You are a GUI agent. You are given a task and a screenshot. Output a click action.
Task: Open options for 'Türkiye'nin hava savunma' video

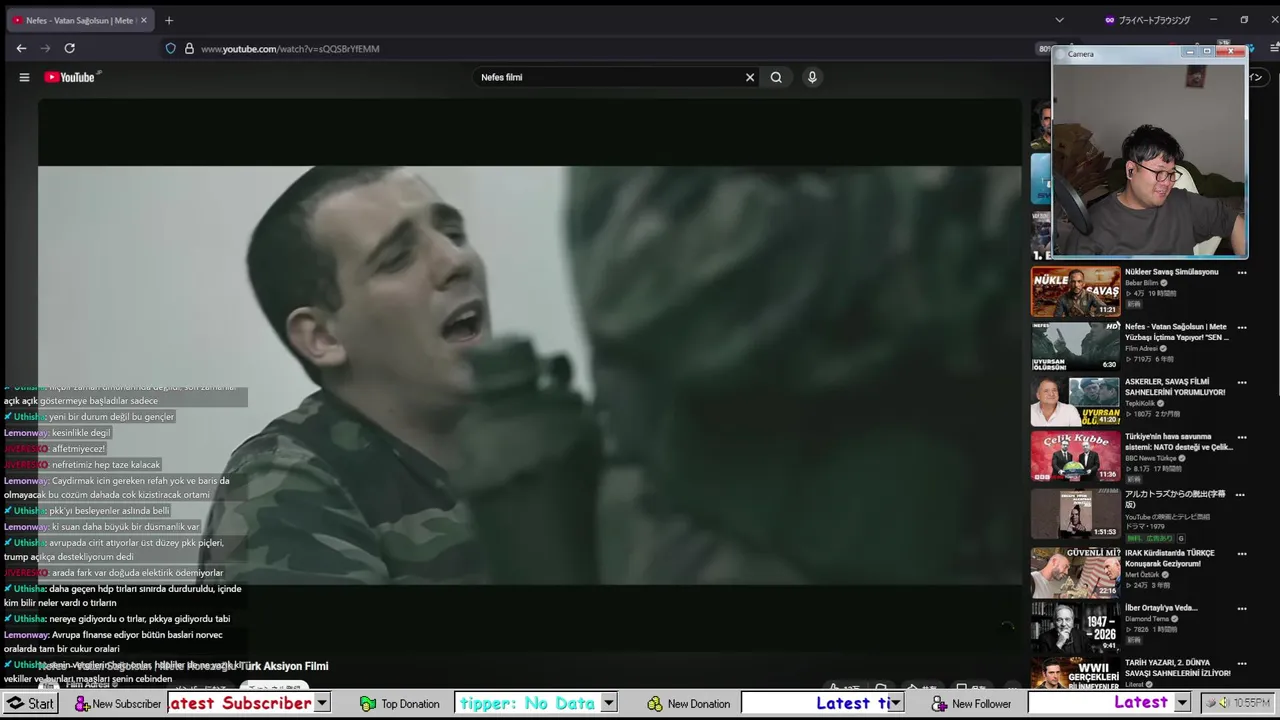[x=1242, y=437]
